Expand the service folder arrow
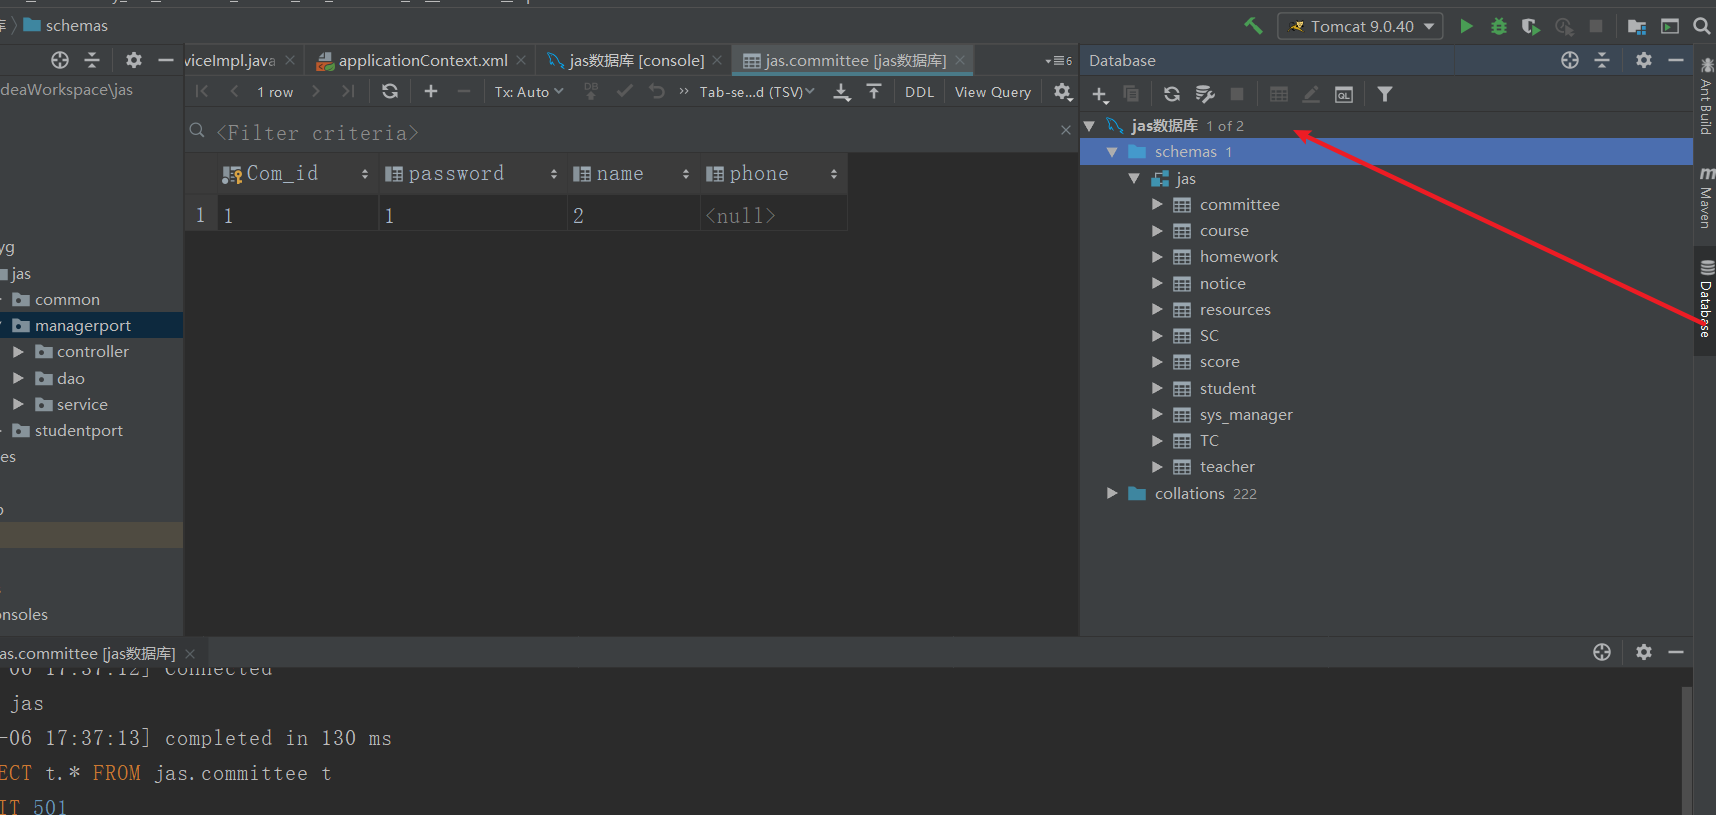 point(18,404)
